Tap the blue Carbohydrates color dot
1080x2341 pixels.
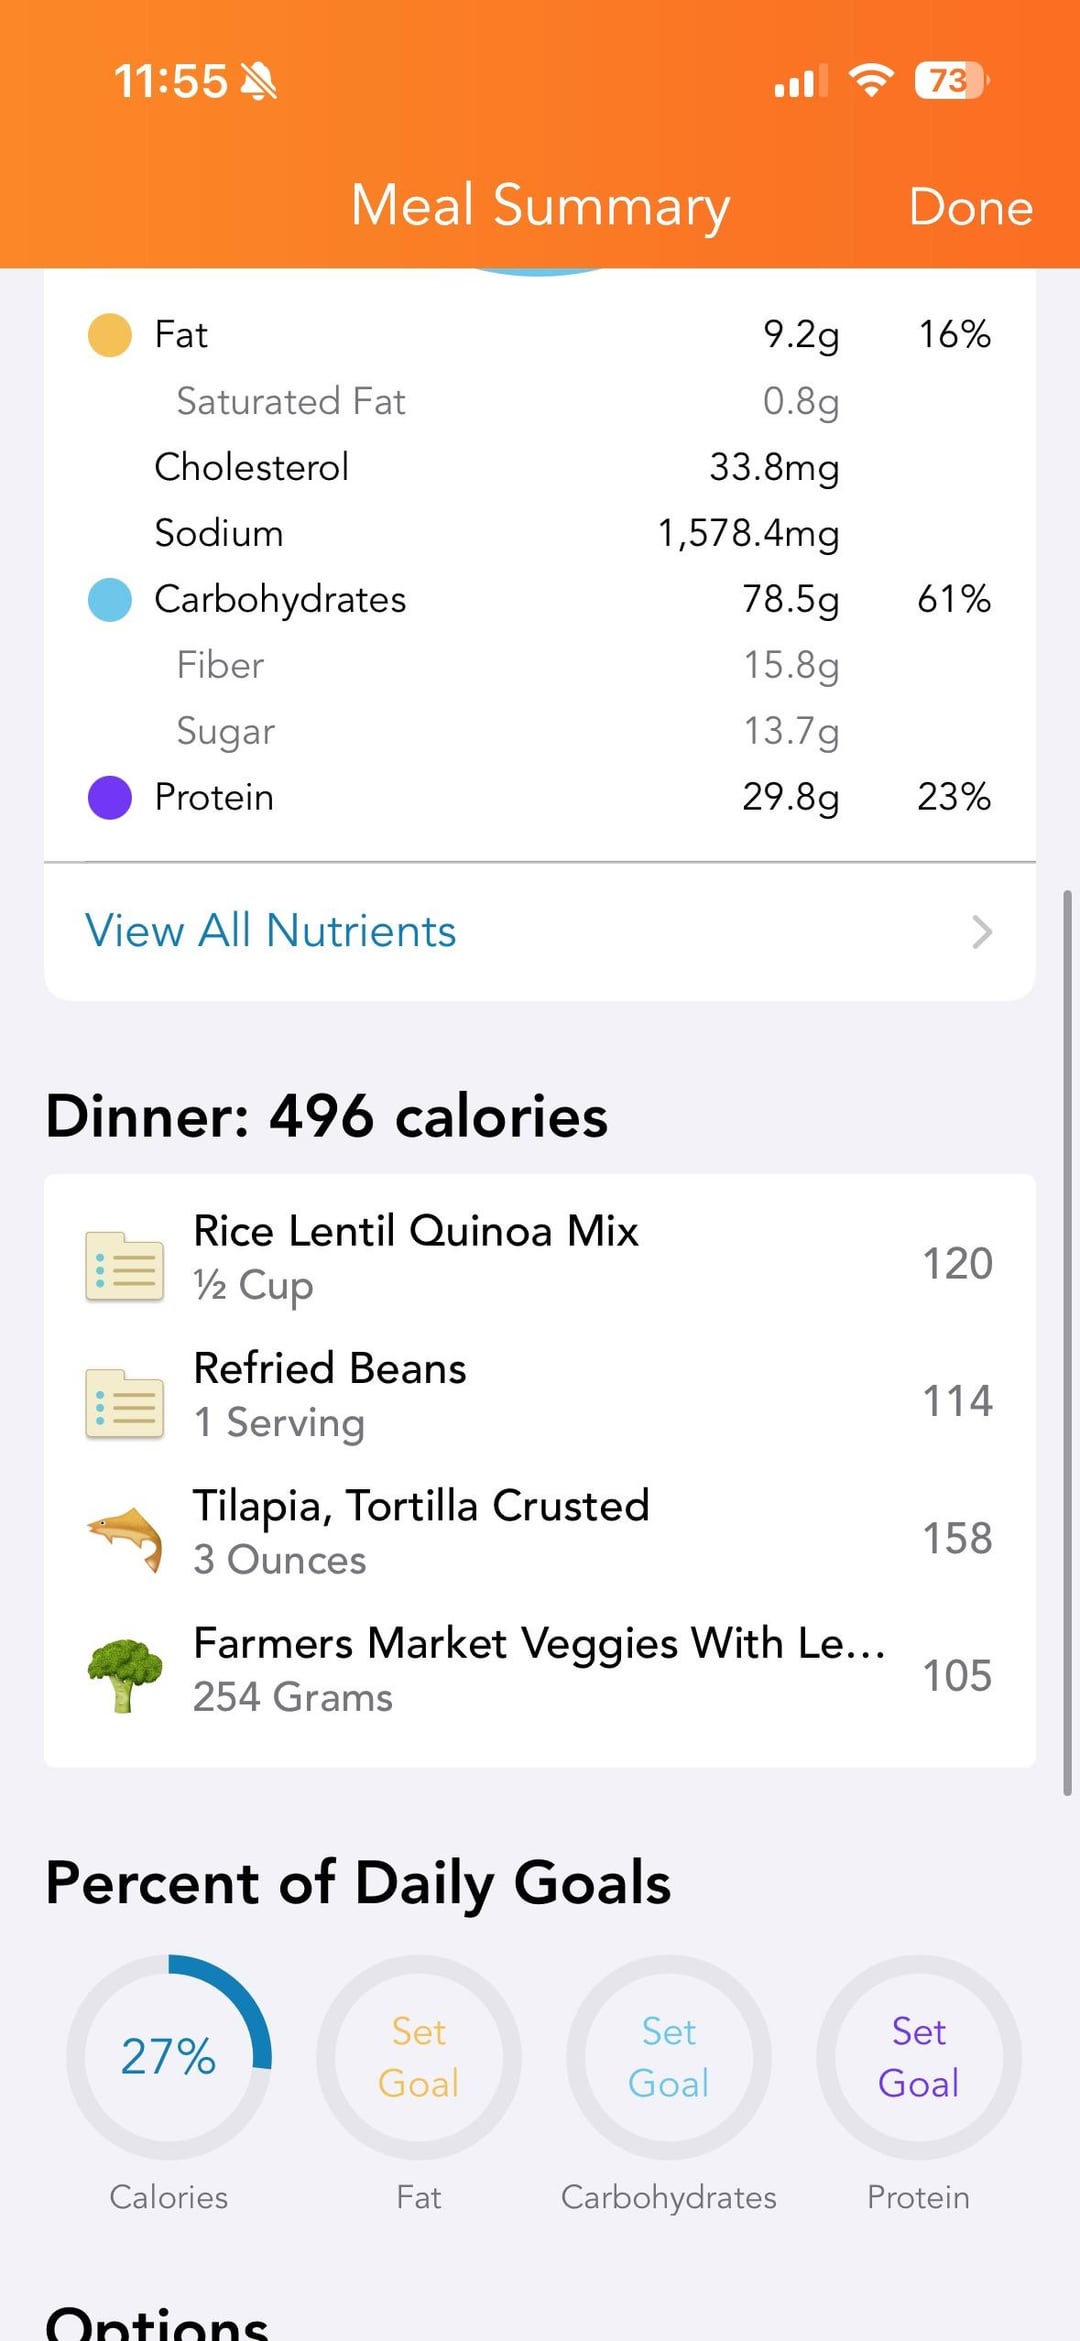click(x=110, y=600)
